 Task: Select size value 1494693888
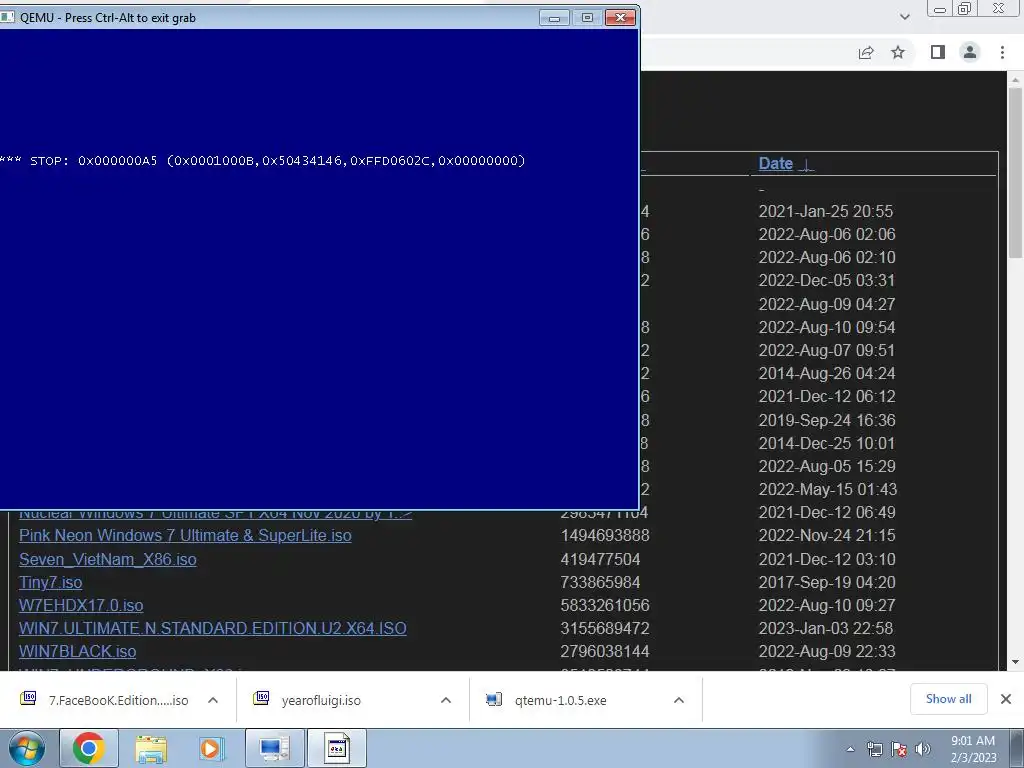point(605,536)
